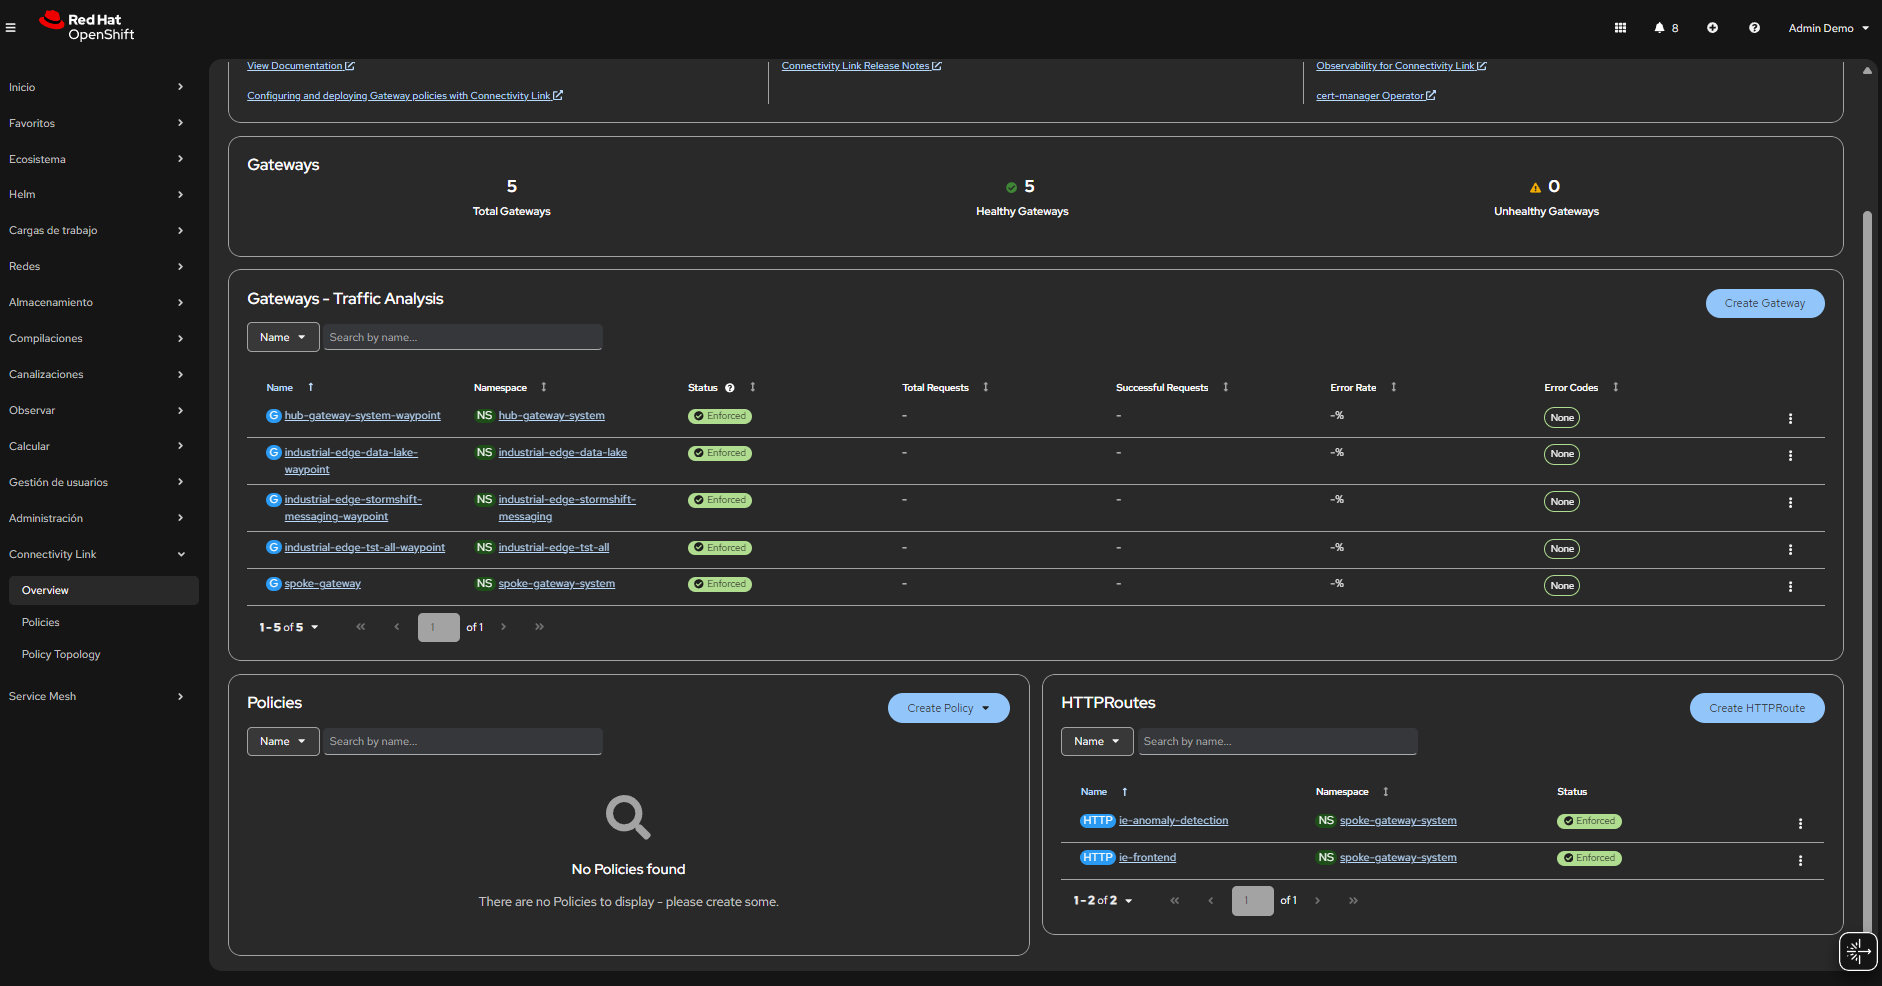Open cert-manager Operator link
The height and width of the screenshot is (986, 1882).
(1376, 96)
